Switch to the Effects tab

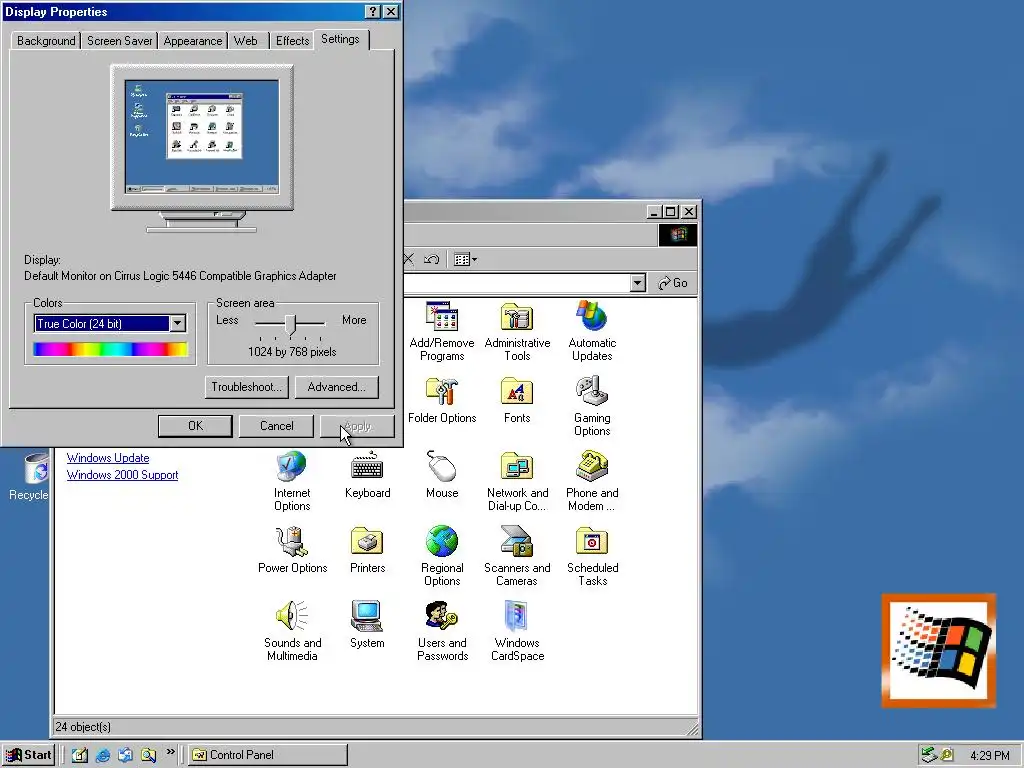tap(292, 40)
